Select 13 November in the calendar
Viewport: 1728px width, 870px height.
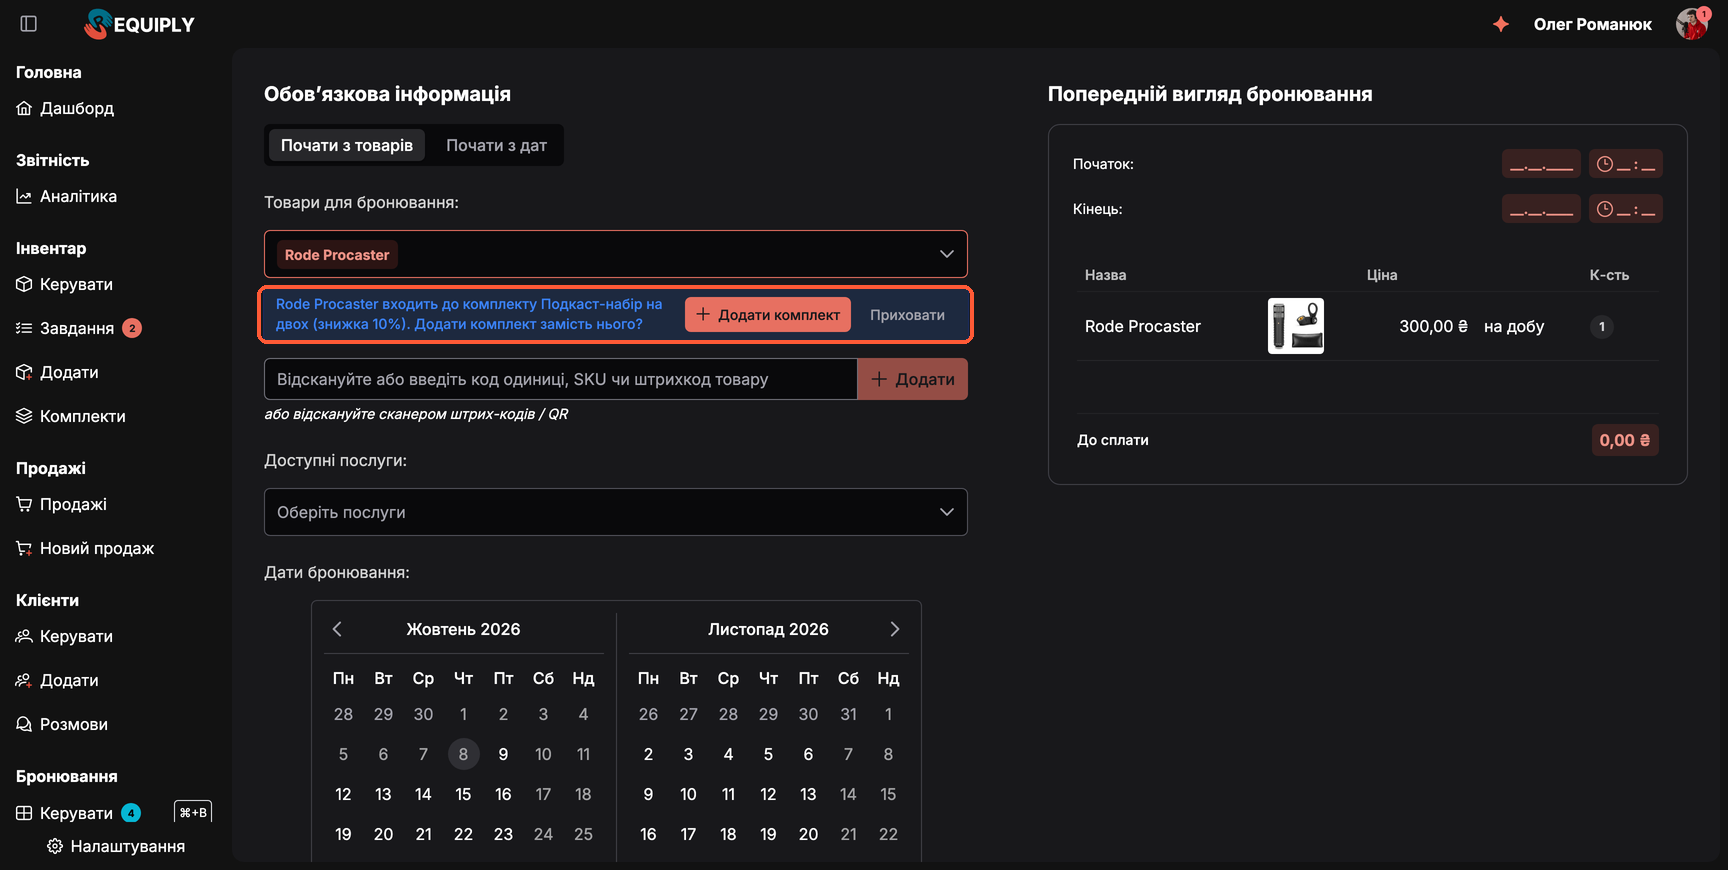[808, 794]
